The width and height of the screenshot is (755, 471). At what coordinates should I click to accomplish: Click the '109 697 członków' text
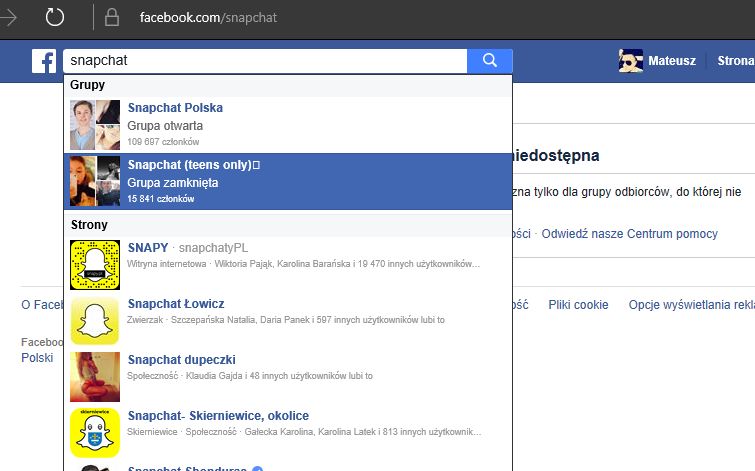[x=163, y=142]
